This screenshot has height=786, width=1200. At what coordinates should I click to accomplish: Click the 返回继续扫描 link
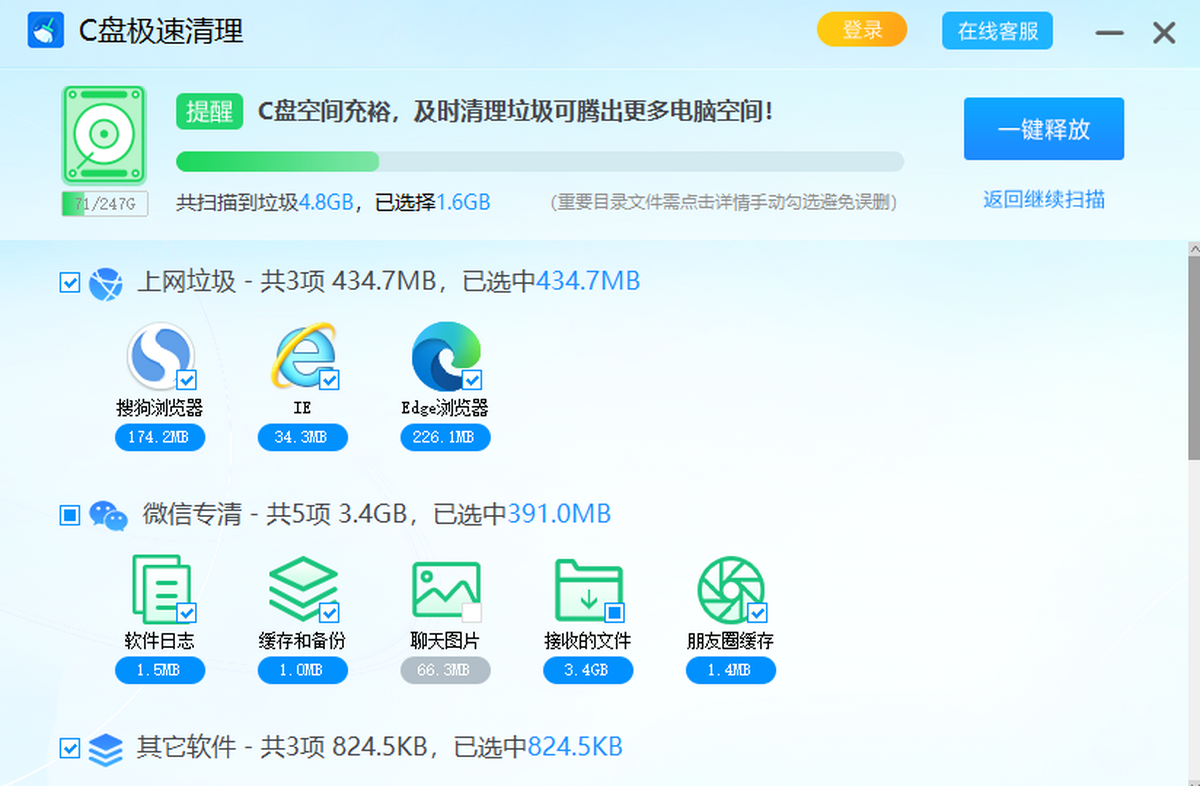pyautogui.click(x=1044, y=199)
